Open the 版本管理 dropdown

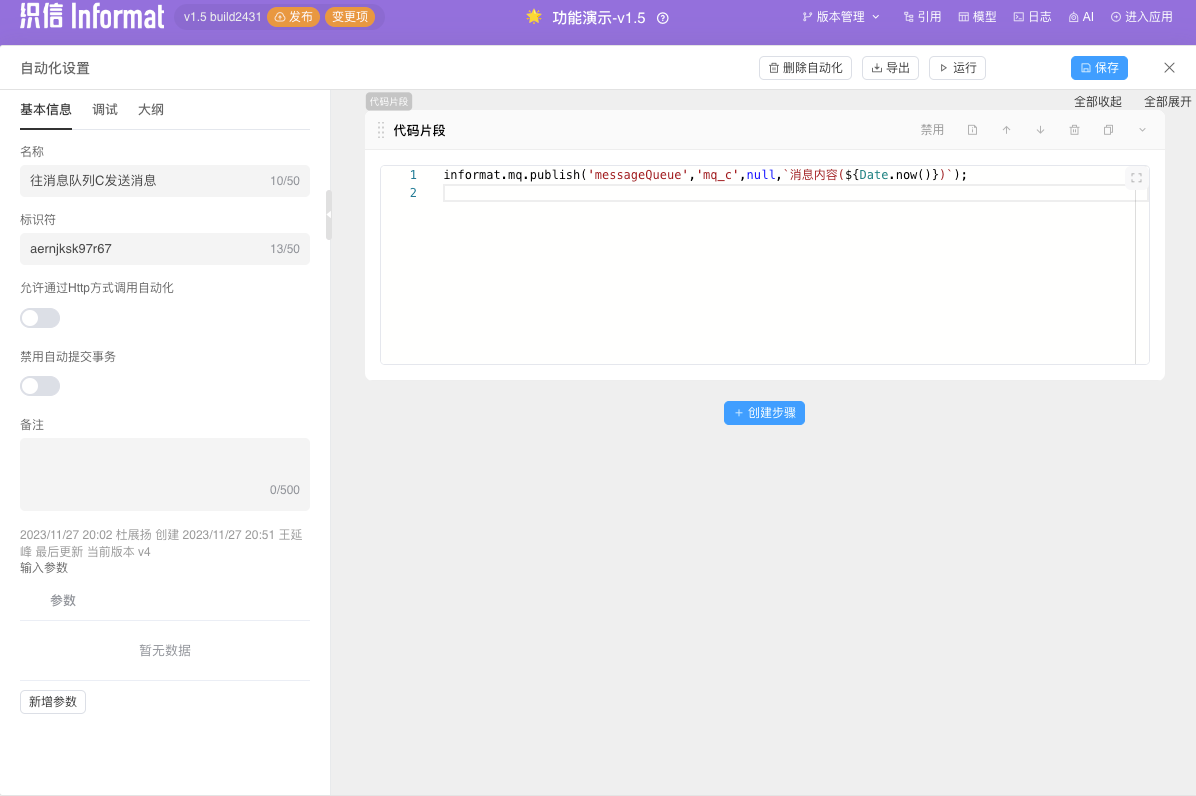[840, 16]
